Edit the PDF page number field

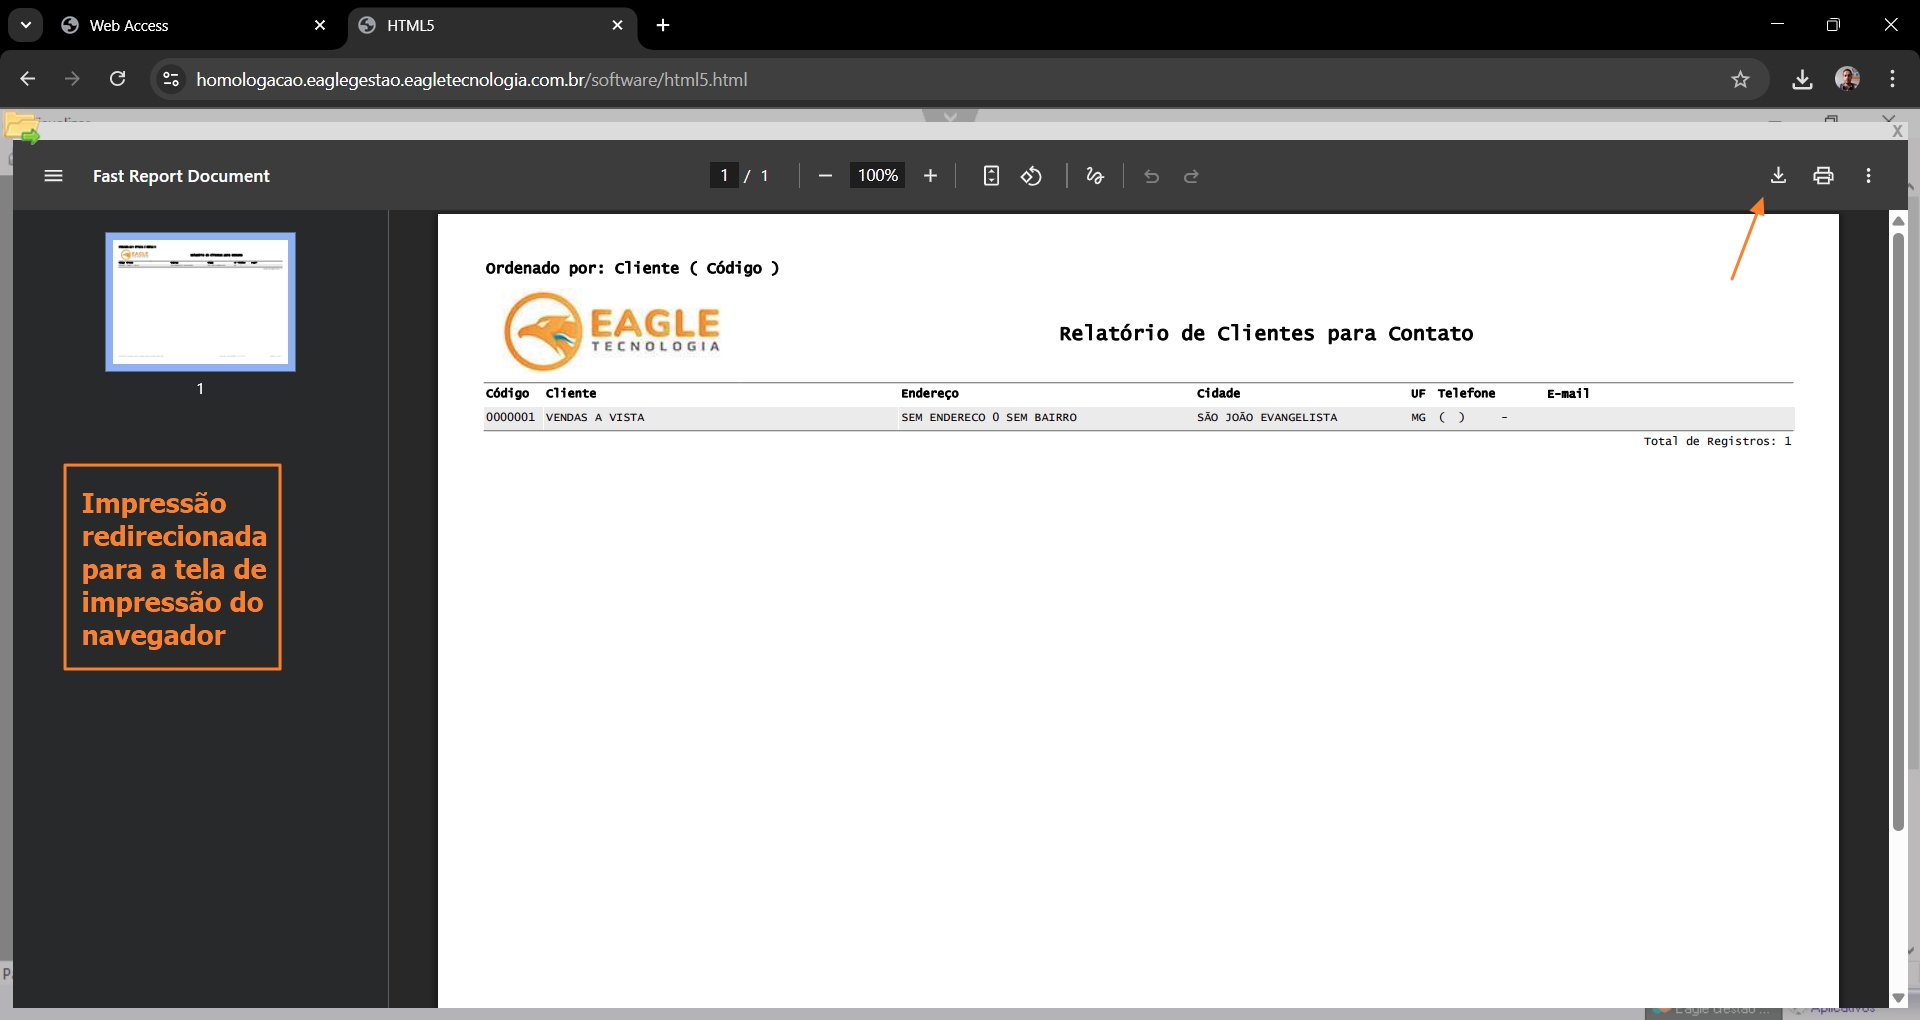[724, 176]
